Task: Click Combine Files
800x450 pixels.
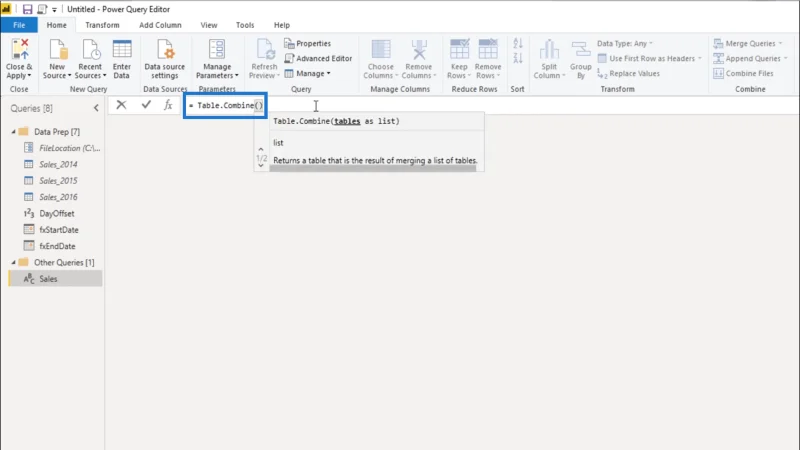Action: point(743,73)
